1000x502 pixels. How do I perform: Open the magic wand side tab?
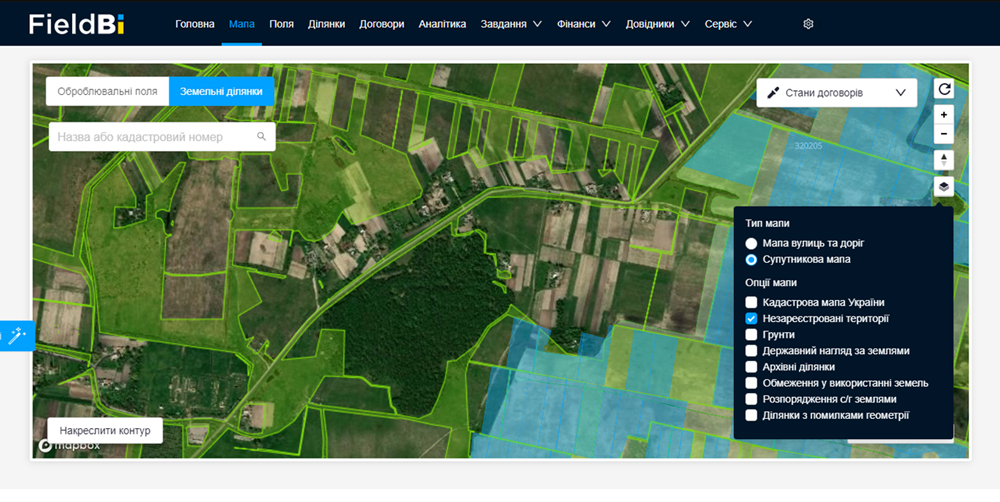click(x=17, y=335)
